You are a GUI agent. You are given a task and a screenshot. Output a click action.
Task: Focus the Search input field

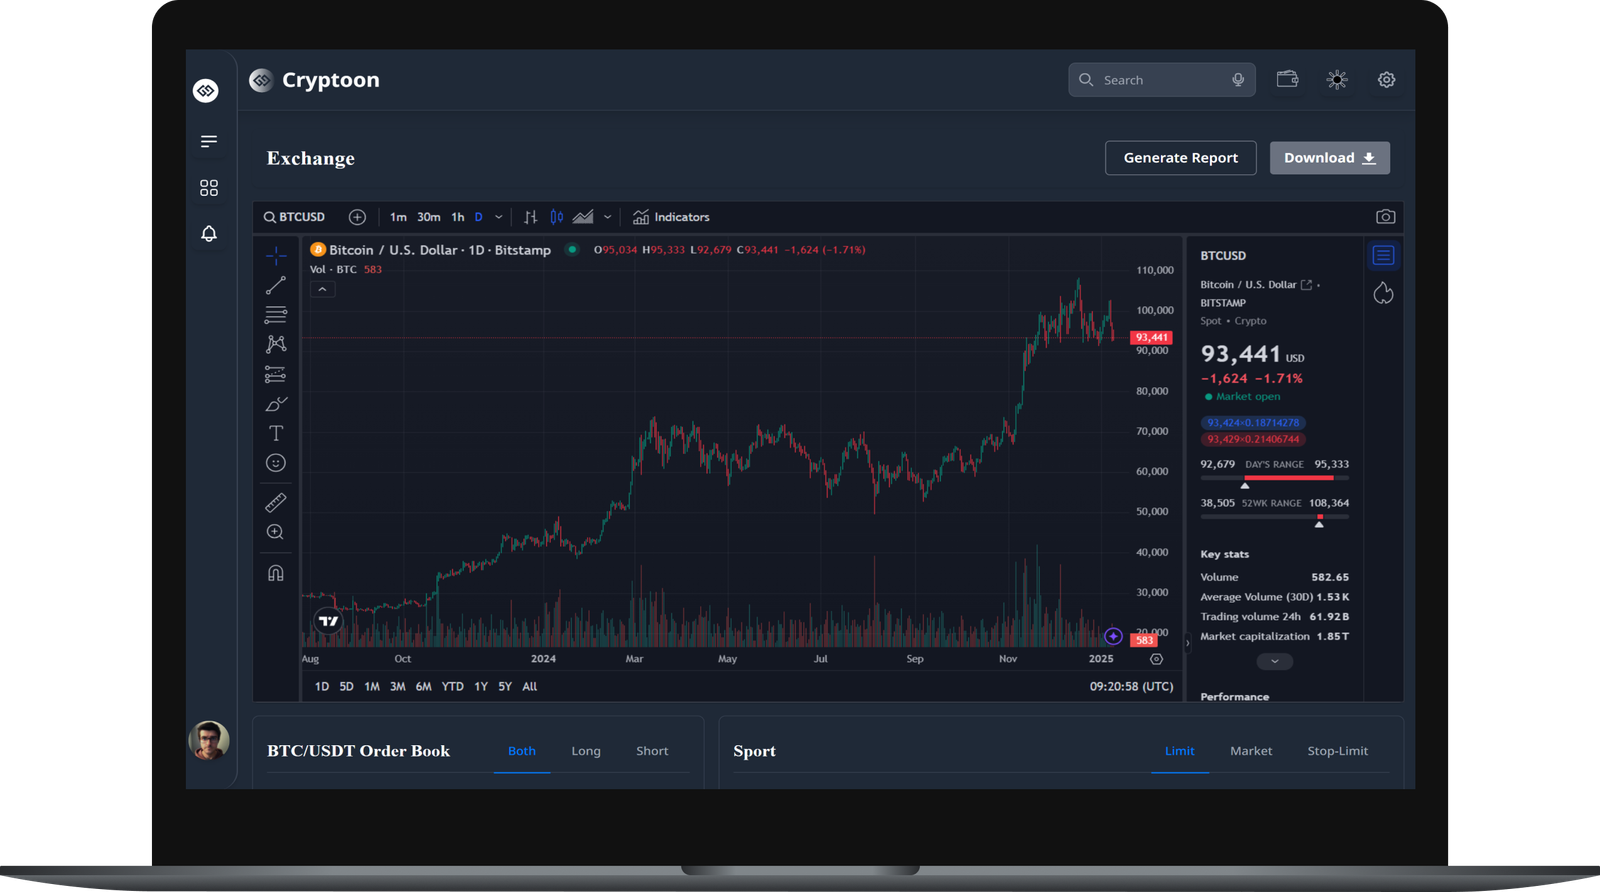[1161, 80]
